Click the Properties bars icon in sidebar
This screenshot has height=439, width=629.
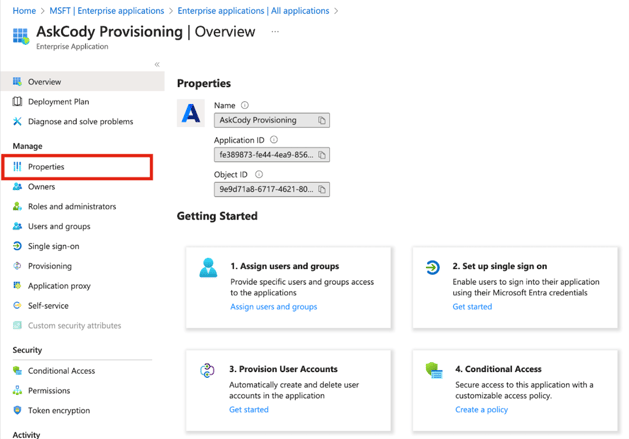[x=17, y=167]
